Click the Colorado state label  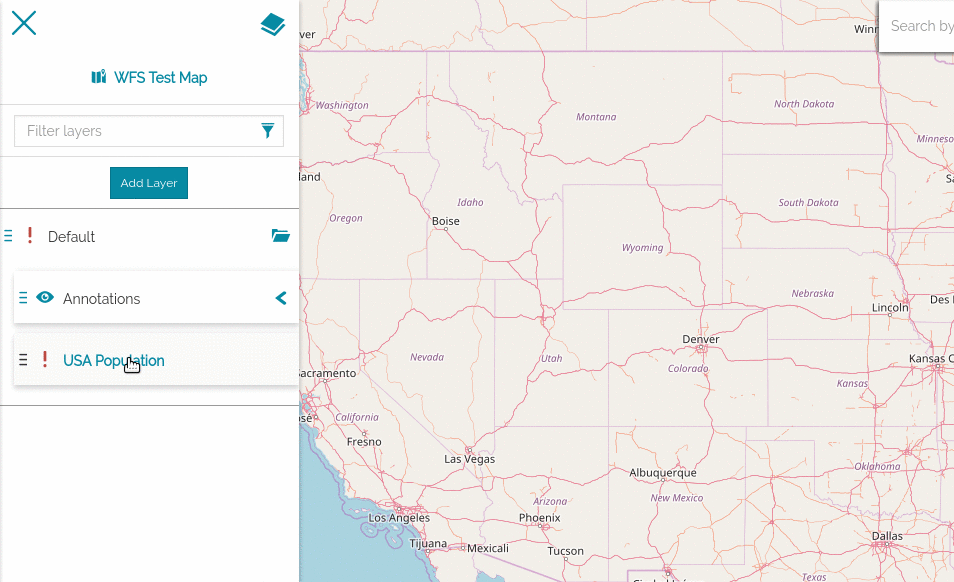(688, 369)
